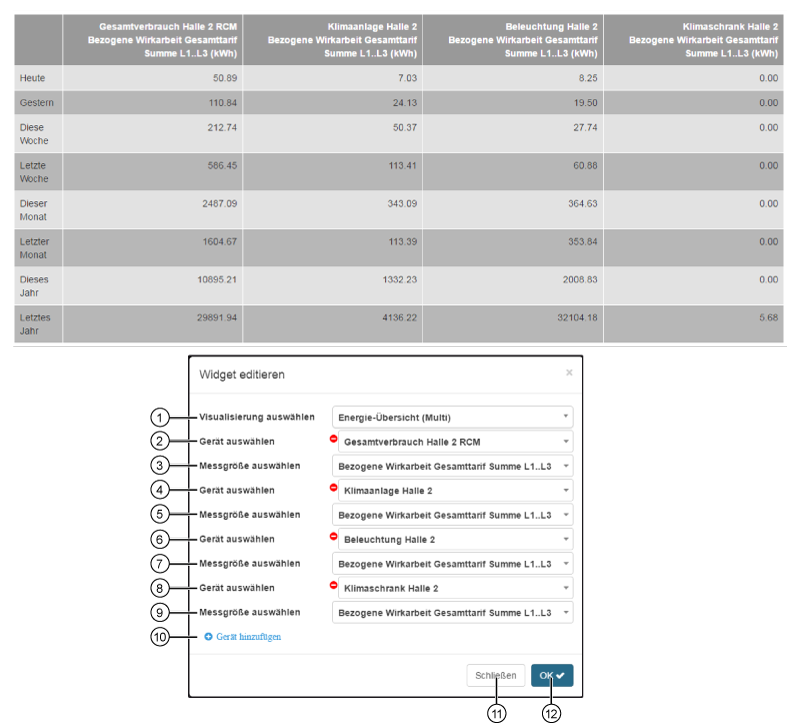Confirm changes with the OK button
This screenshot has height=727, width=800.
pyautogui.click(x=551, y=675)
